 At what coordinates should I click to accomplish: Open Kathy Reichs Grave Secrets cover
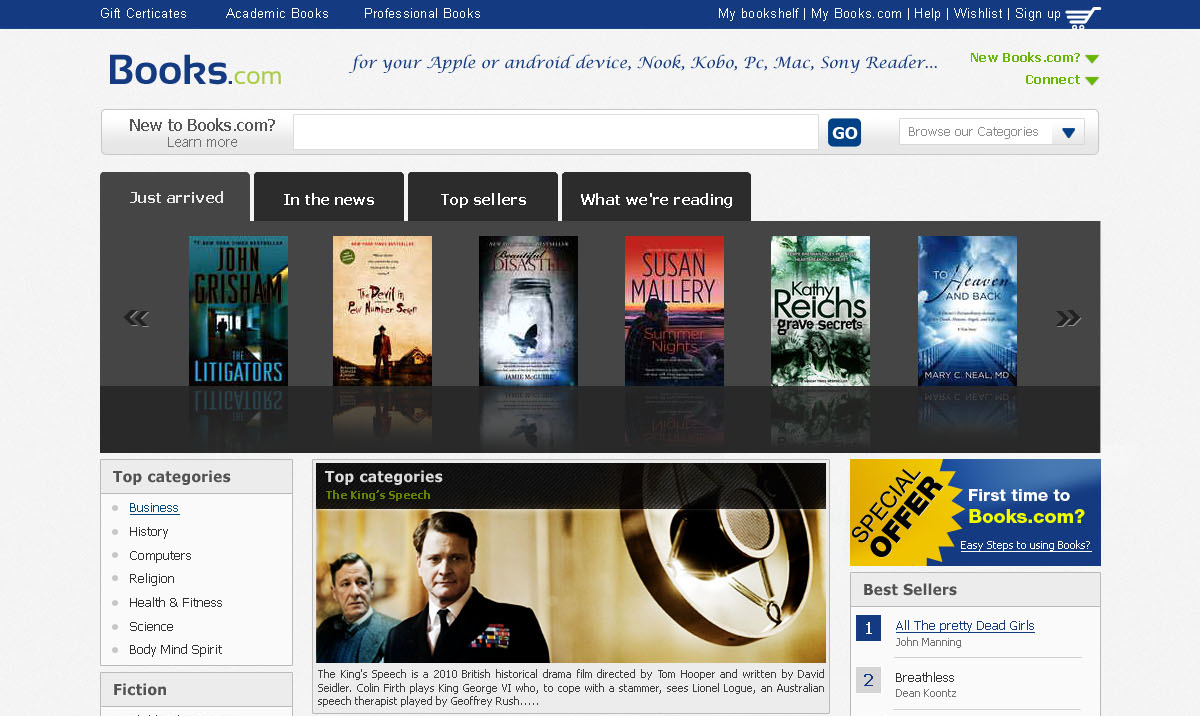pyautogui.click(x=820, y=311)
